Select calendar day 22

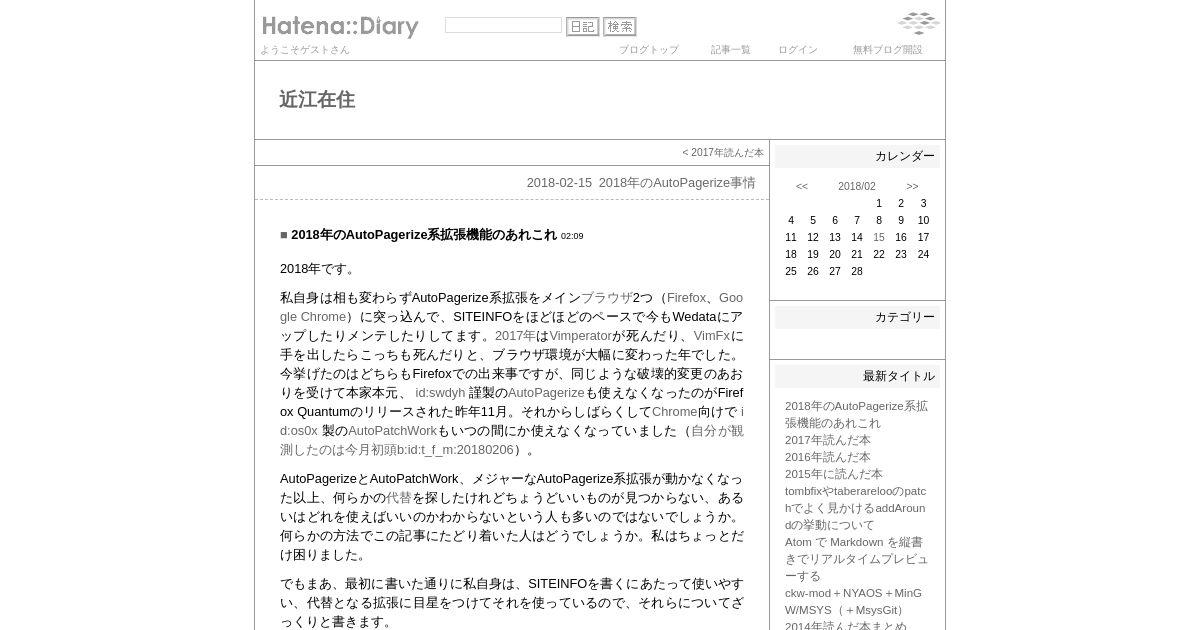[x=879, y=254]
